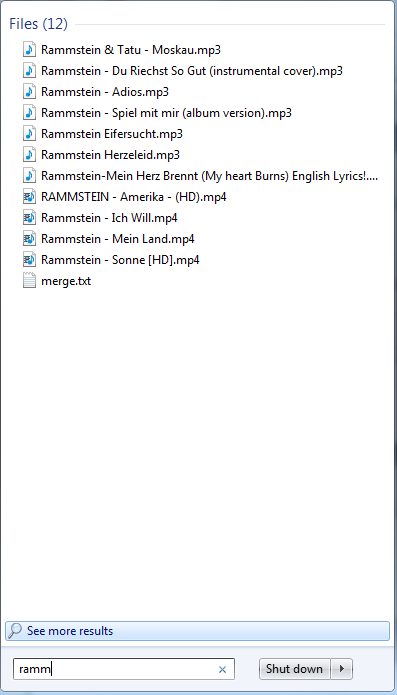This screenshot has width=397, height=695.
Task: Click the text document icon beside merge.txt
Action: 29,281
